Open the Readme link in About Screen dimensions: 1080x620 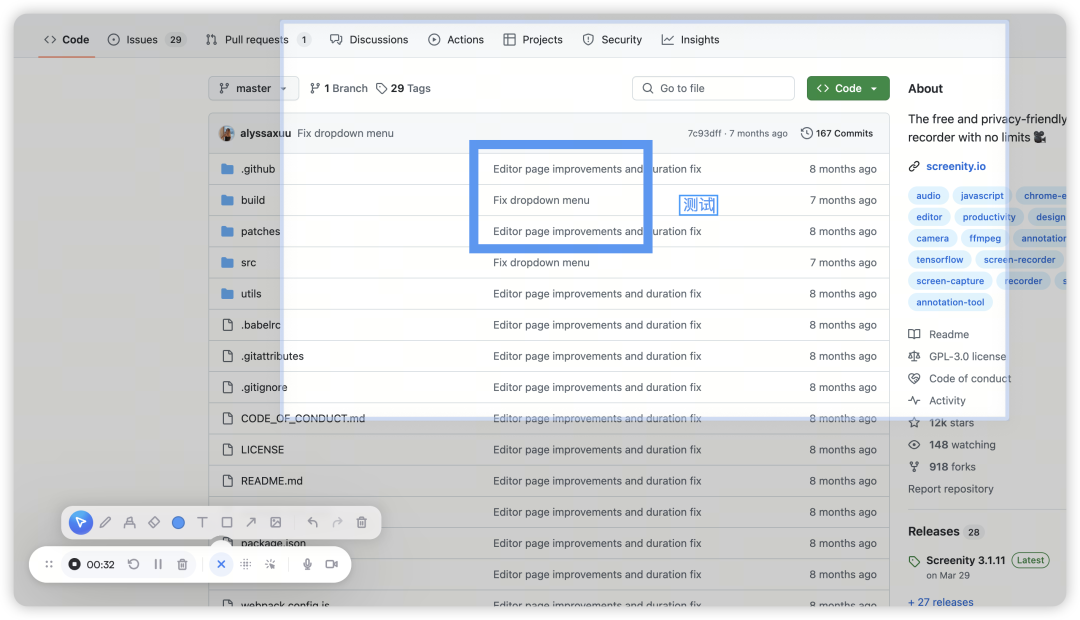click(x=948, y=334)
